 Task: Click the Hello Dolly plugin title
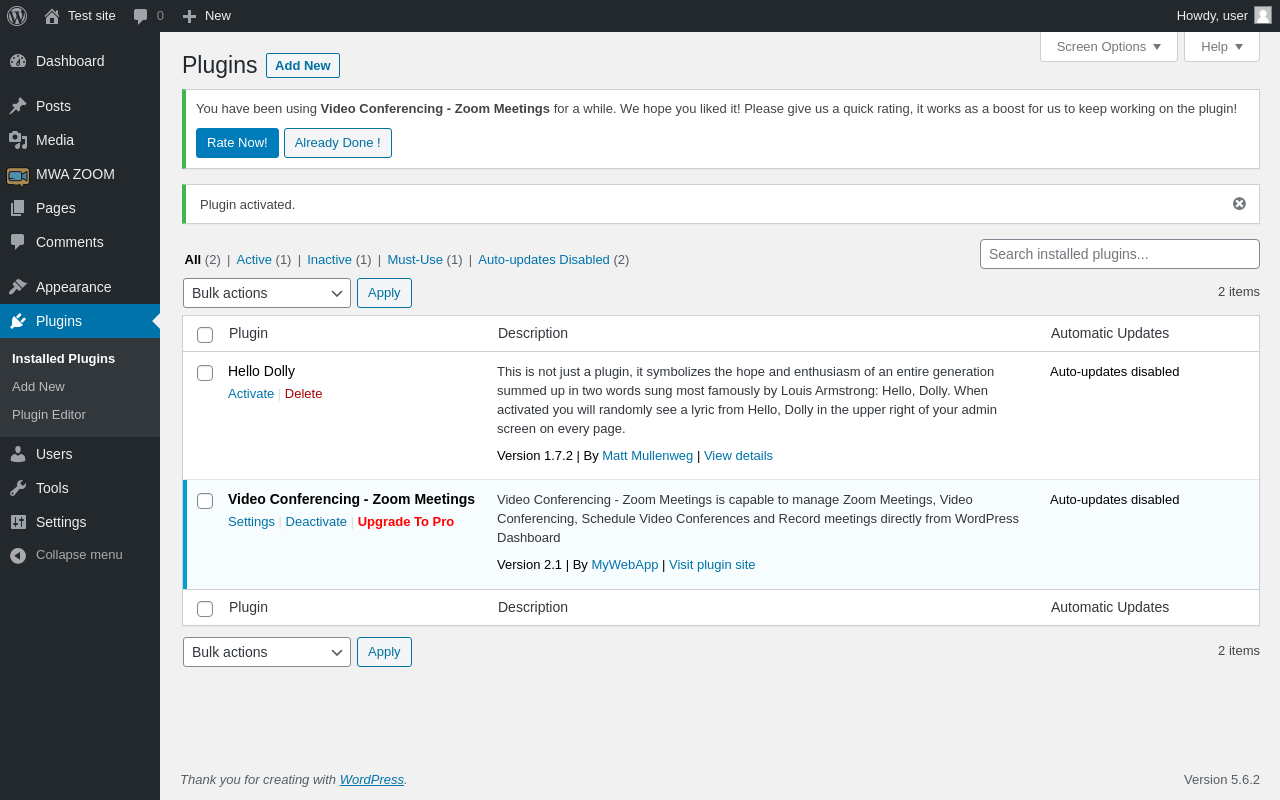[x=261, y=371]
